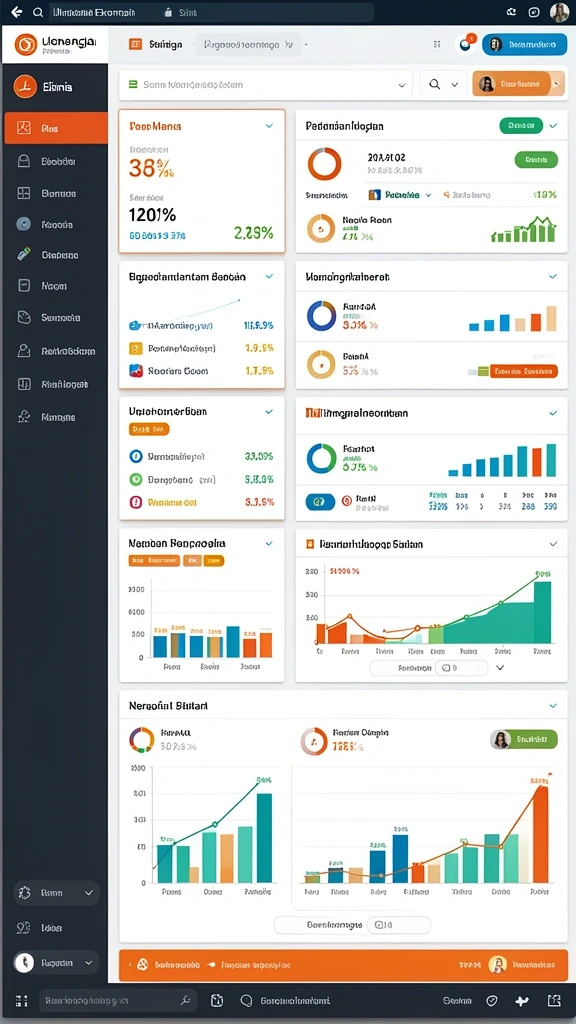Toggle the green avatar switch in bottom card
This screenshot has height=1024, width=576.
(523, 739)
